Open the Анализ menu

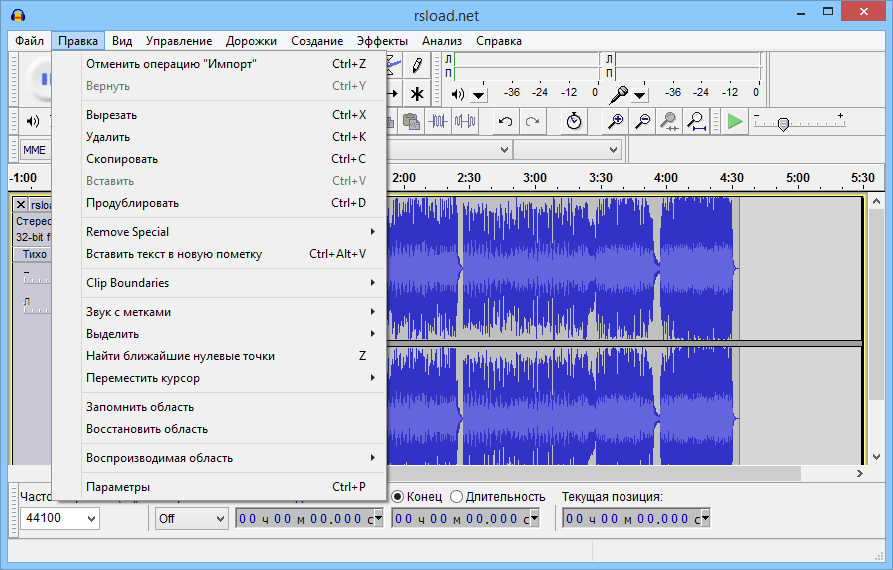442,41
